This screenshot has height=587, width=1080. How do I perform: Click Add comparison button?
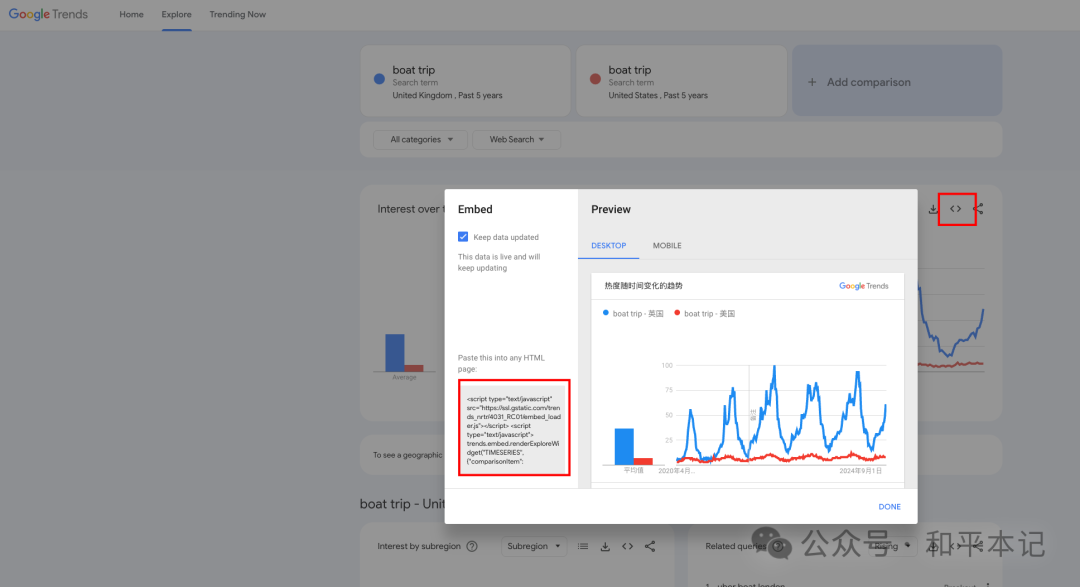pos(897,81)
